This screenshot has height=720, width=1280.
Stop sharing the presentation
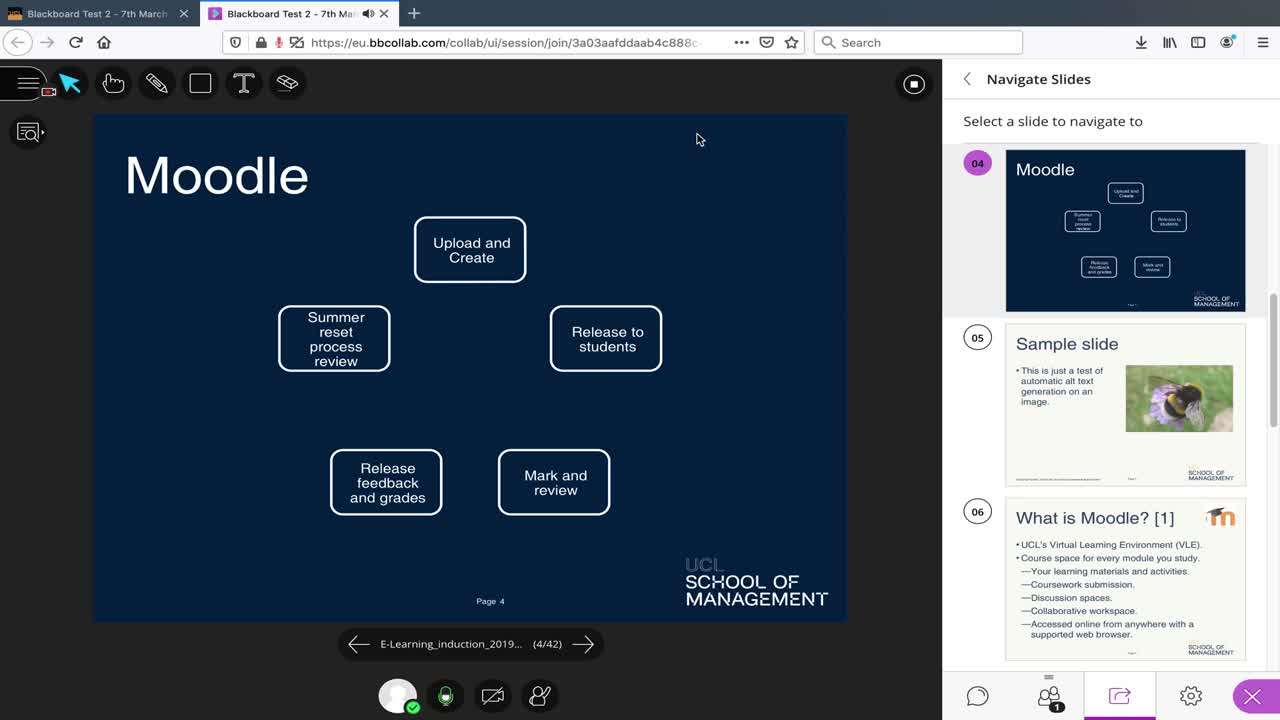pos(913,85)
